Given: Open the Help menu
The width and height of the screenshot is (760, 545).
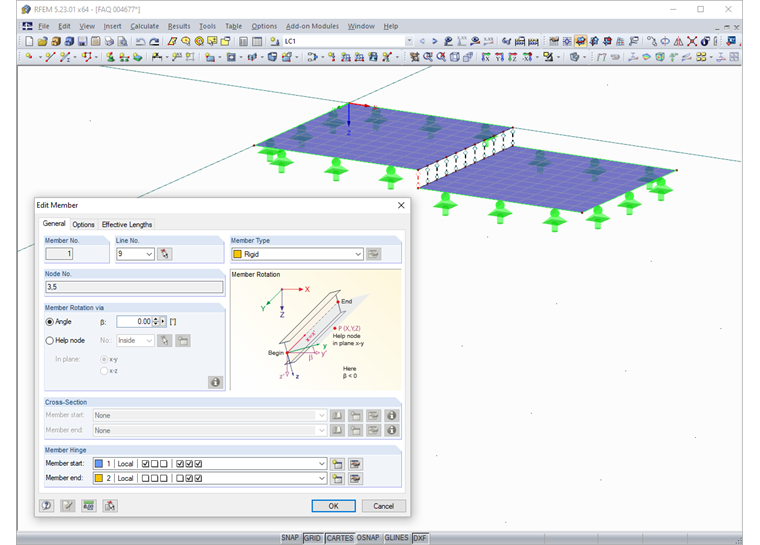Looking at the screenshot, I should coord(391,26).
